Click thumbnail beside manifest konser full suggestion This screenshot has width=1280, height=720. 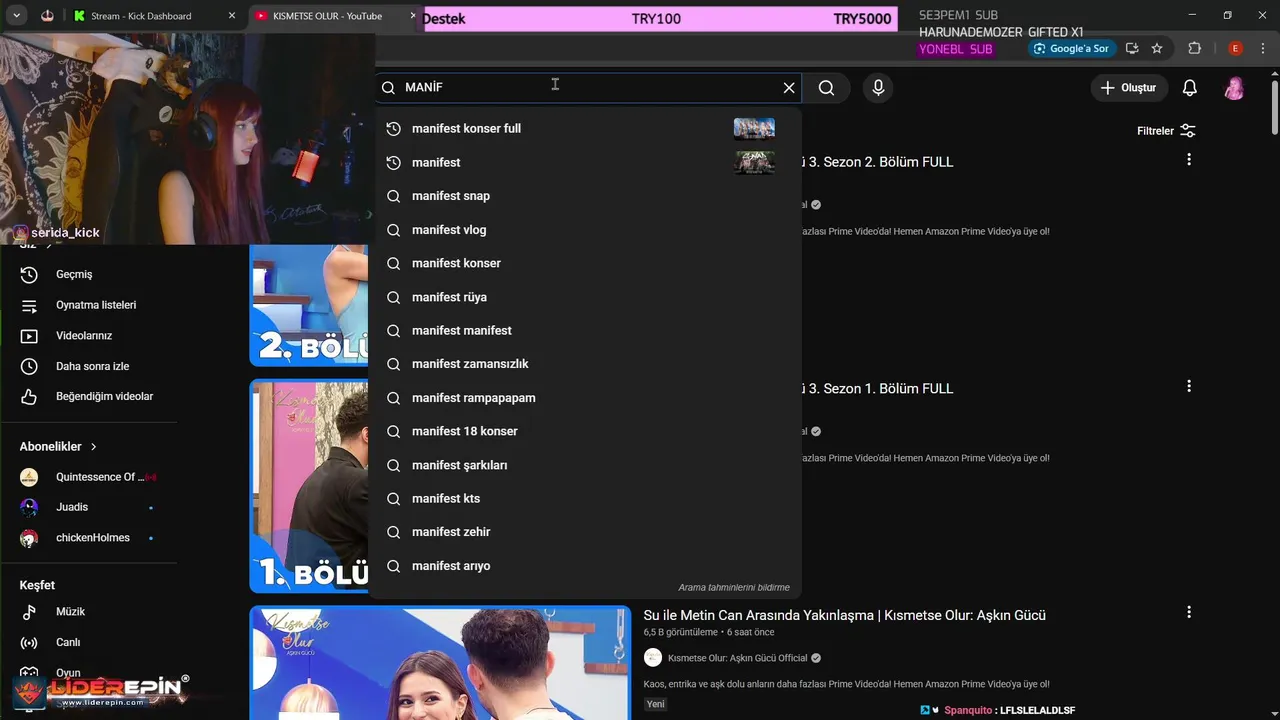(x=754, y=128)
